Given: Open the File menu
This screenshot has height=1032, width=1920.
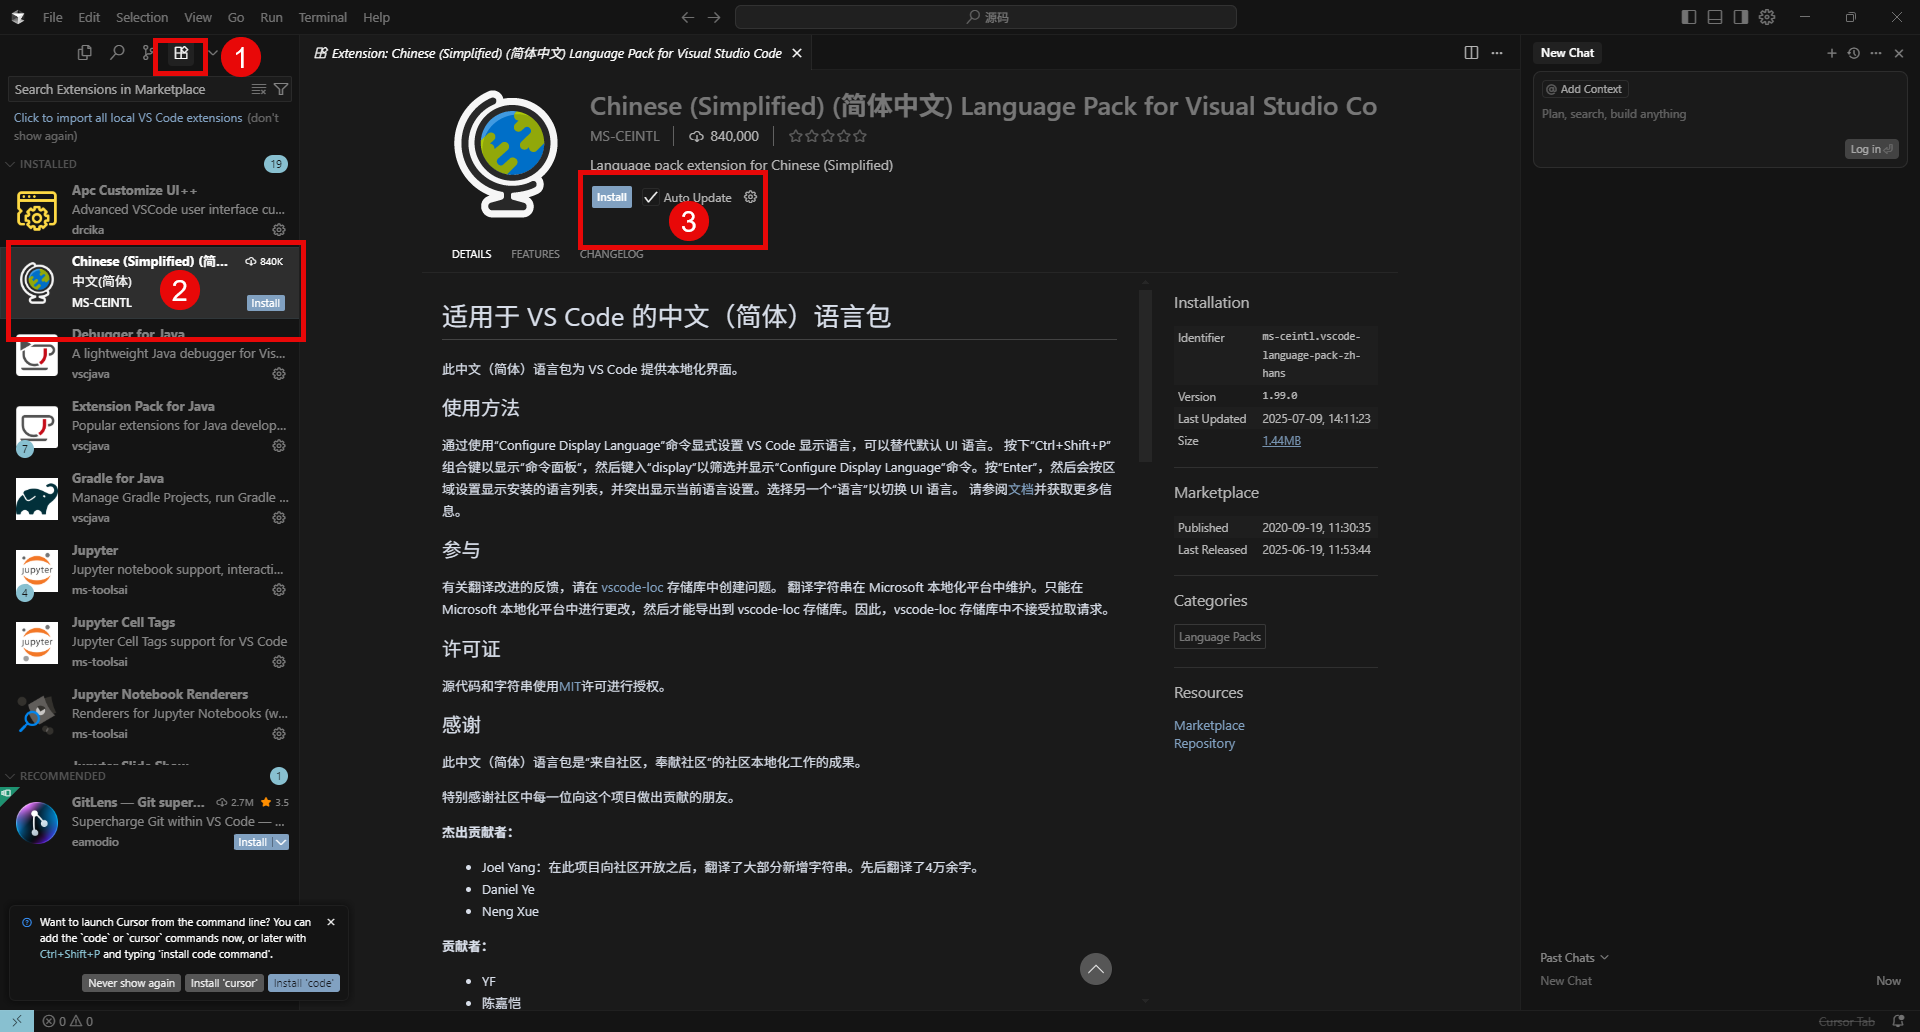Looking at the screenshot, I should (x=53, y=17).
